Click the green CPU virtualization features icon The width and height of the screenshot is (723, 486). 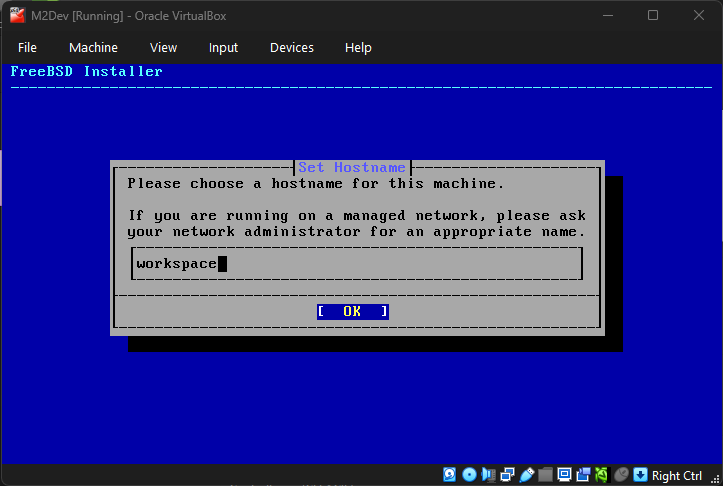602,475
